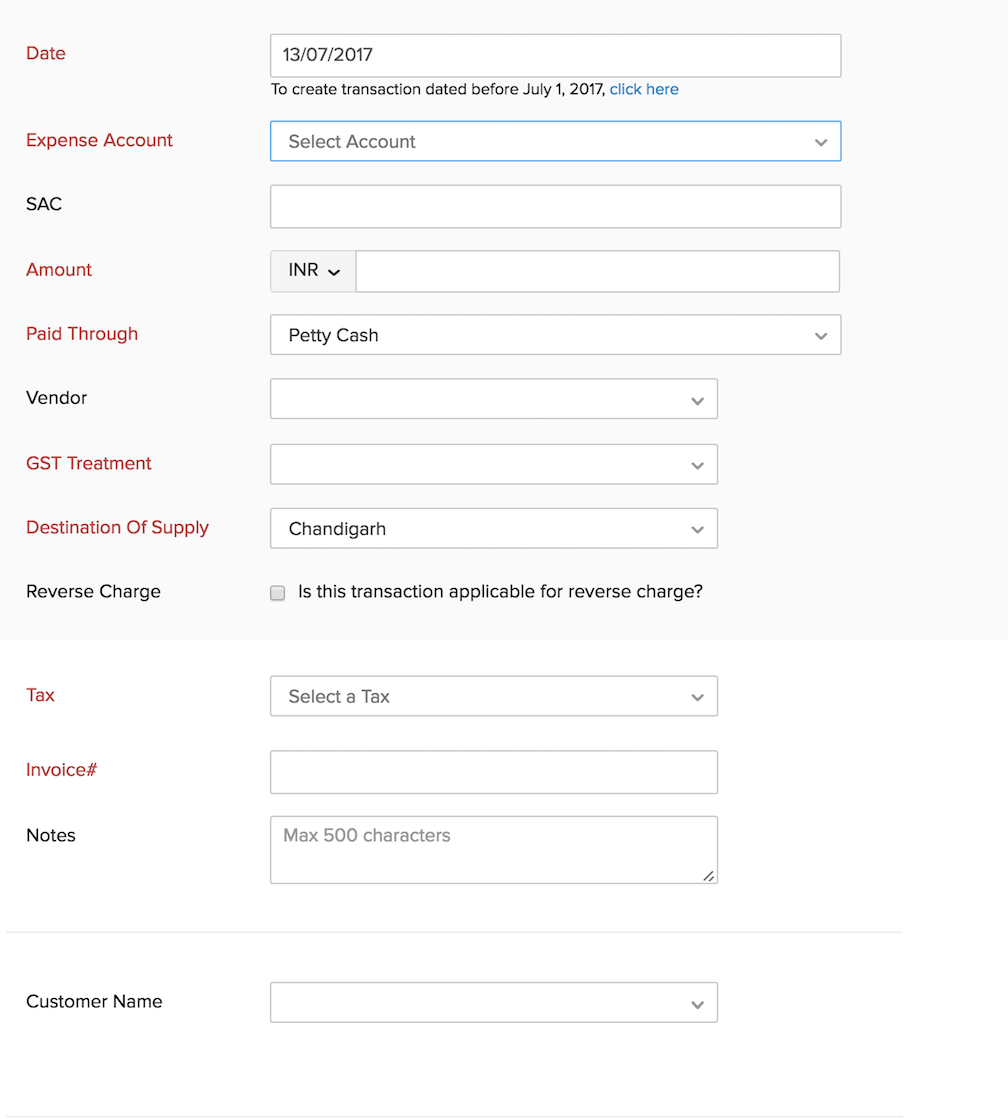Viewport: 1008px width, 1119px height.
Task: Expand the GST Treatment dropdown
Action: click(x=480, y=464)
